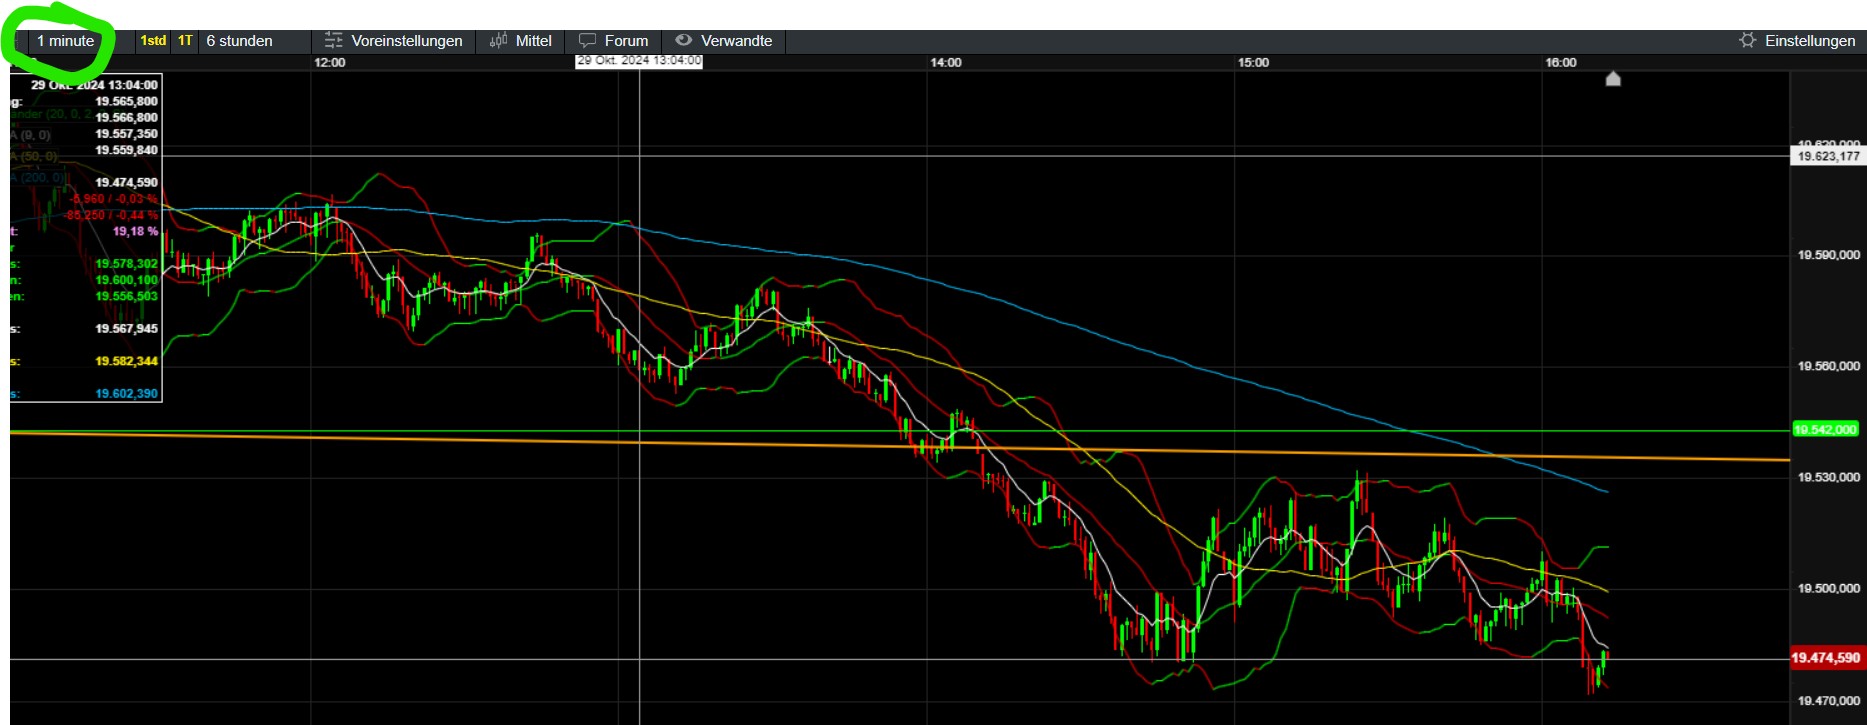This screenshot has height=725, width=1867.
Task: Click the 19.590,000 price axis label
Action: (1829, 255)
